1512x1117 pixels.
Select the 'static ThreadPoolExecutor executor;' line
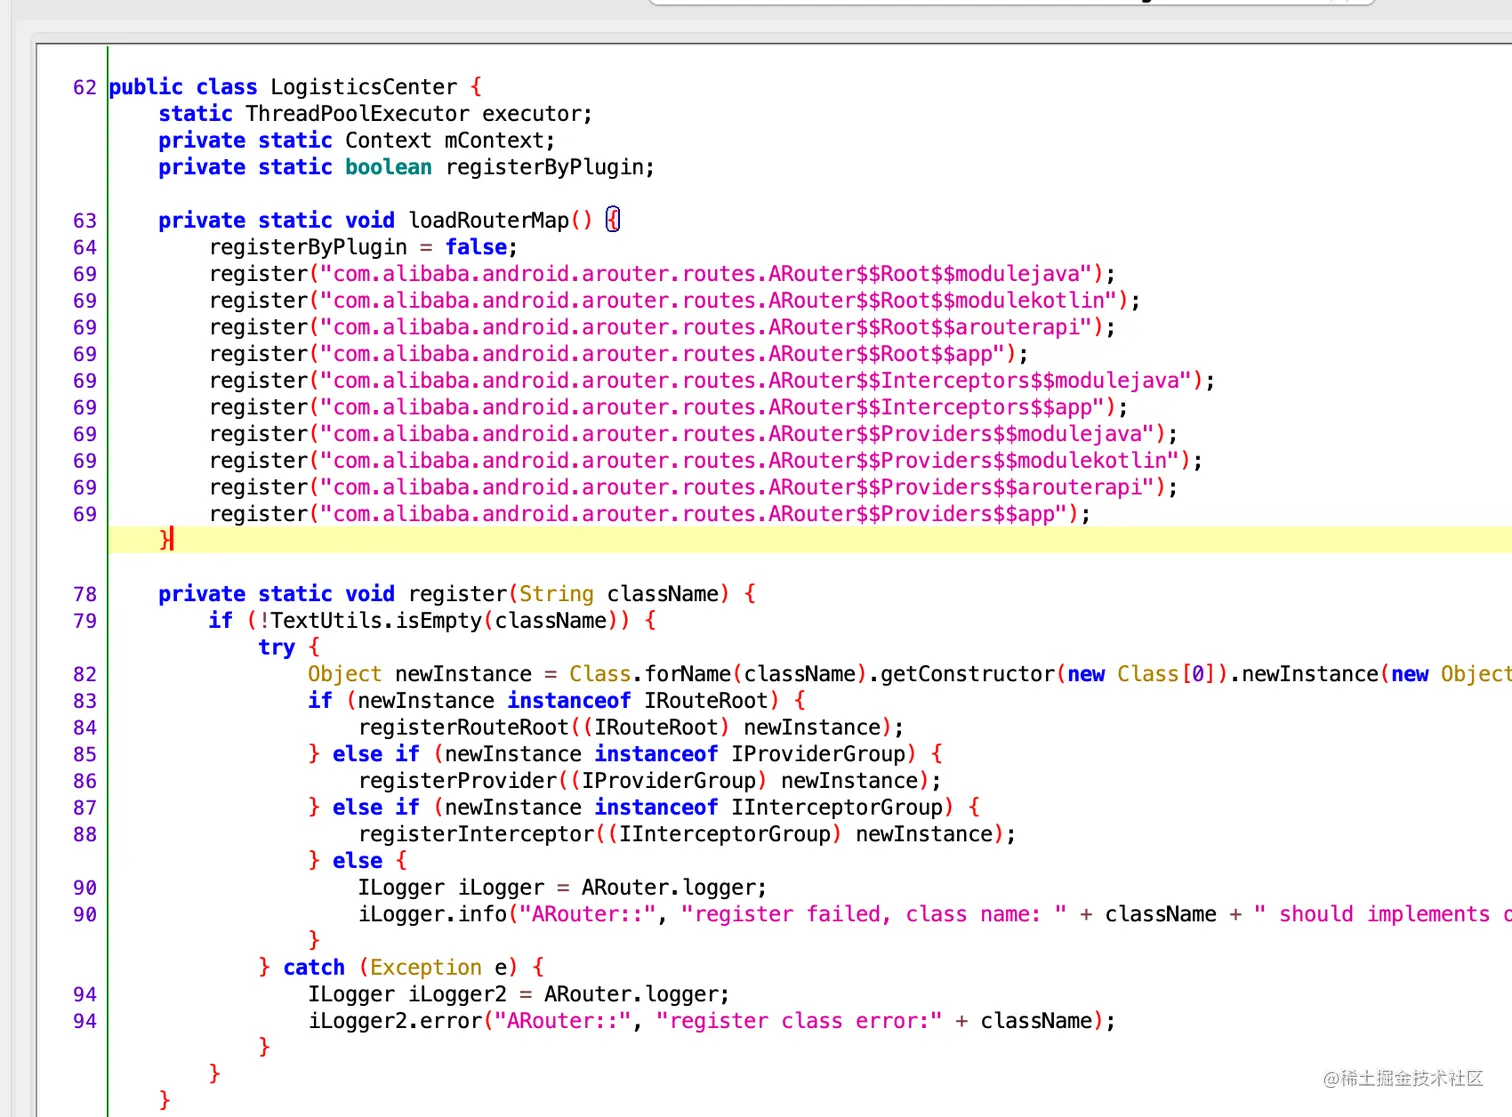[375, 114]
